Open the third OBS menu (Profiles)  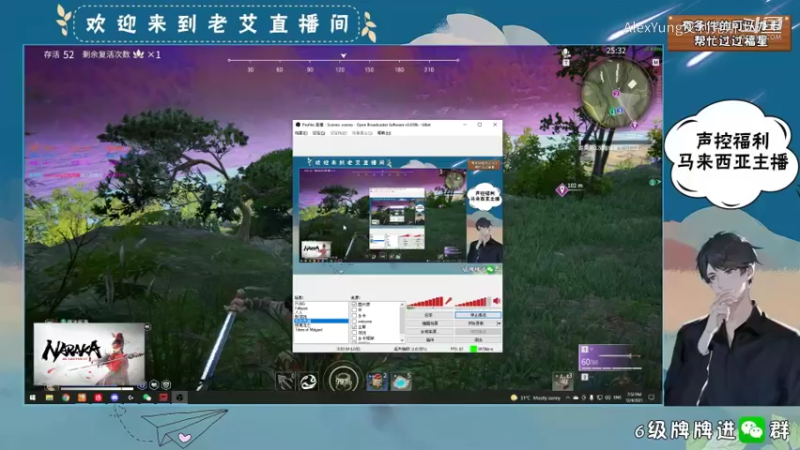pyautogui.click(x=339, y=133)
